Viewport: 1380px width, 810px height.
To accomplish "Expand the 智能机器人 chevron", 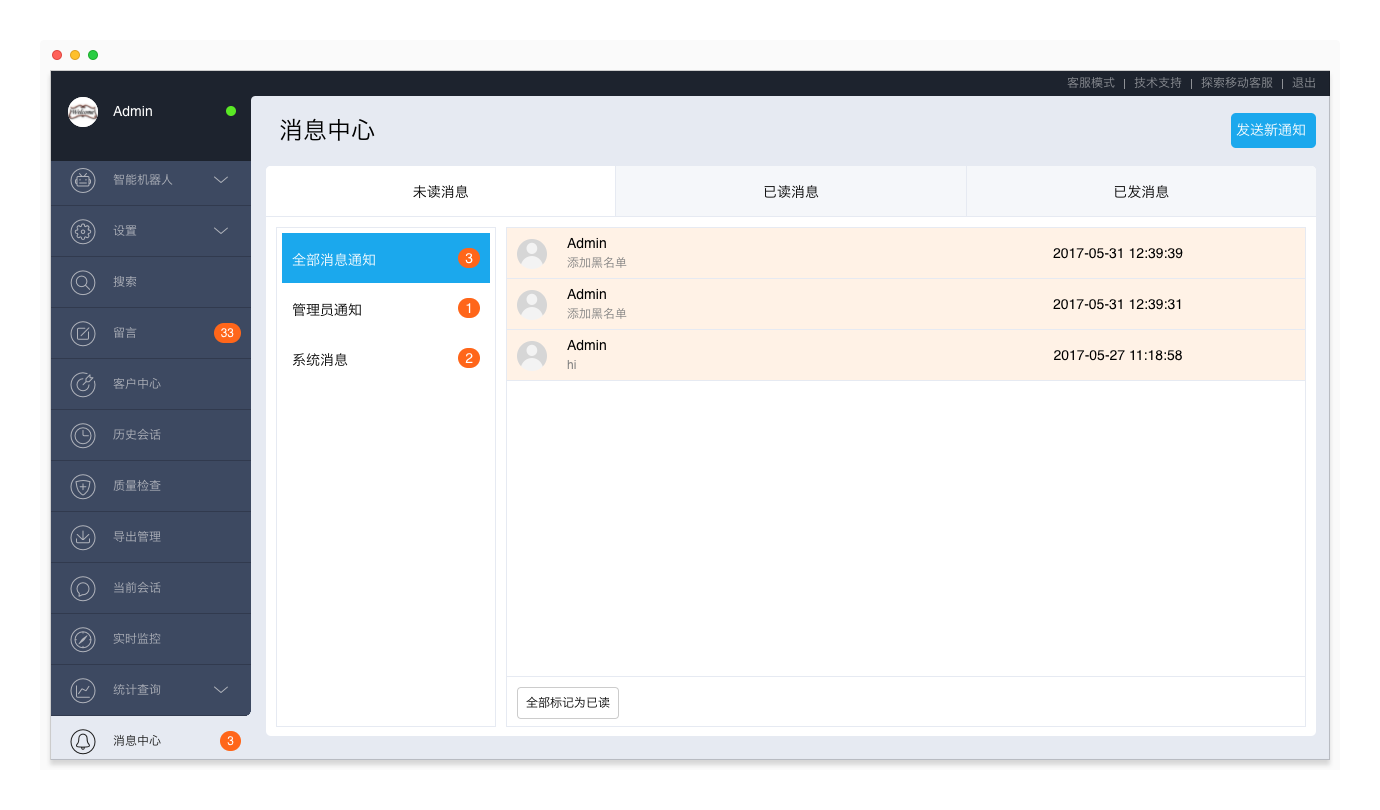I will [221, 180].
